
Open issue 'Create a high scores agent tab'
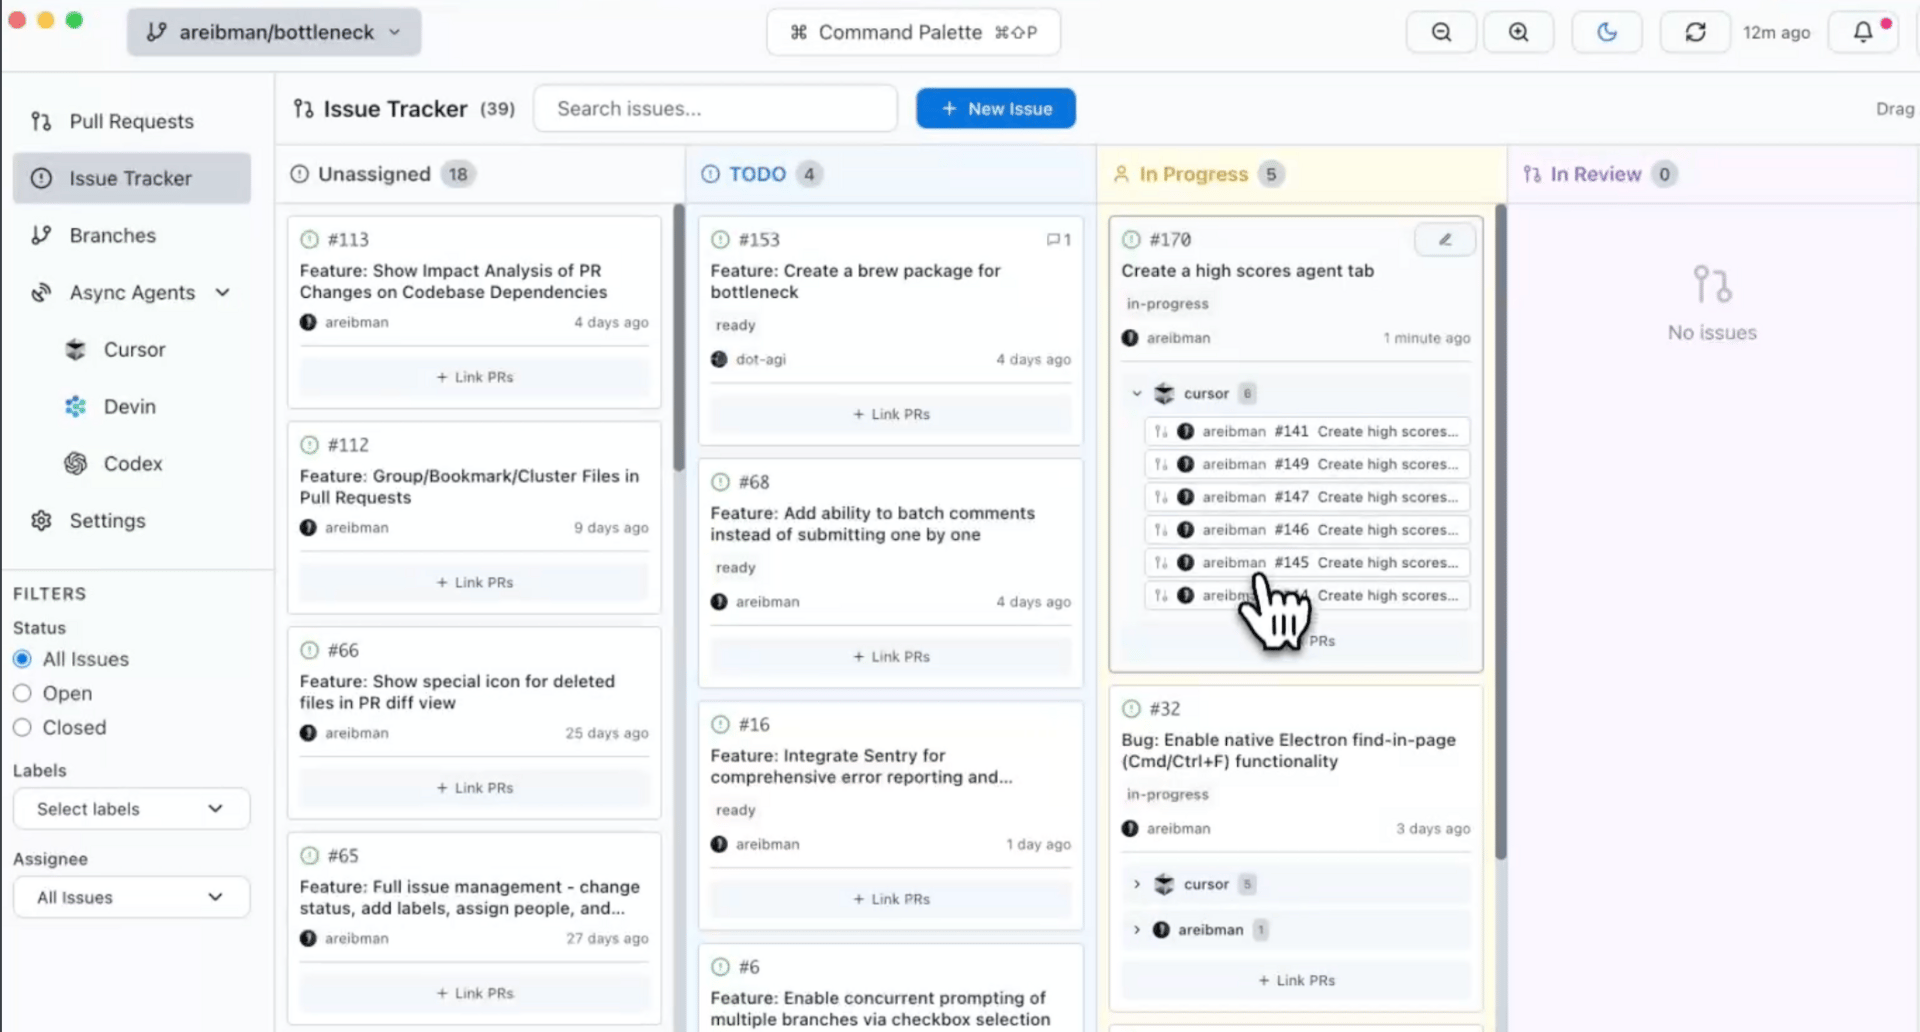coord(1247,271)
